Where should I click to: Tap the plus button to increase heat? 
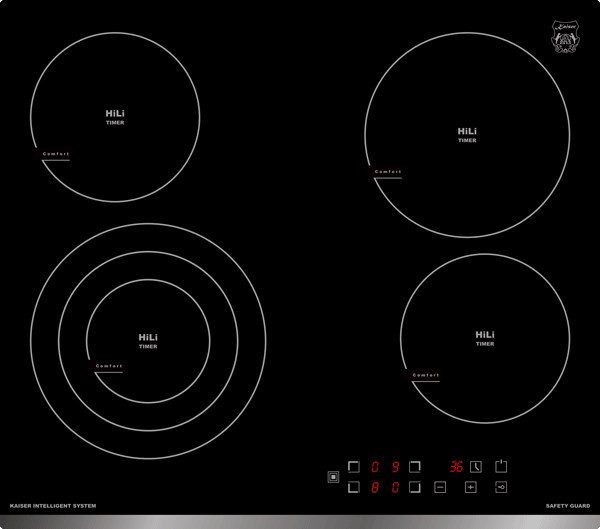coord(470,487)
